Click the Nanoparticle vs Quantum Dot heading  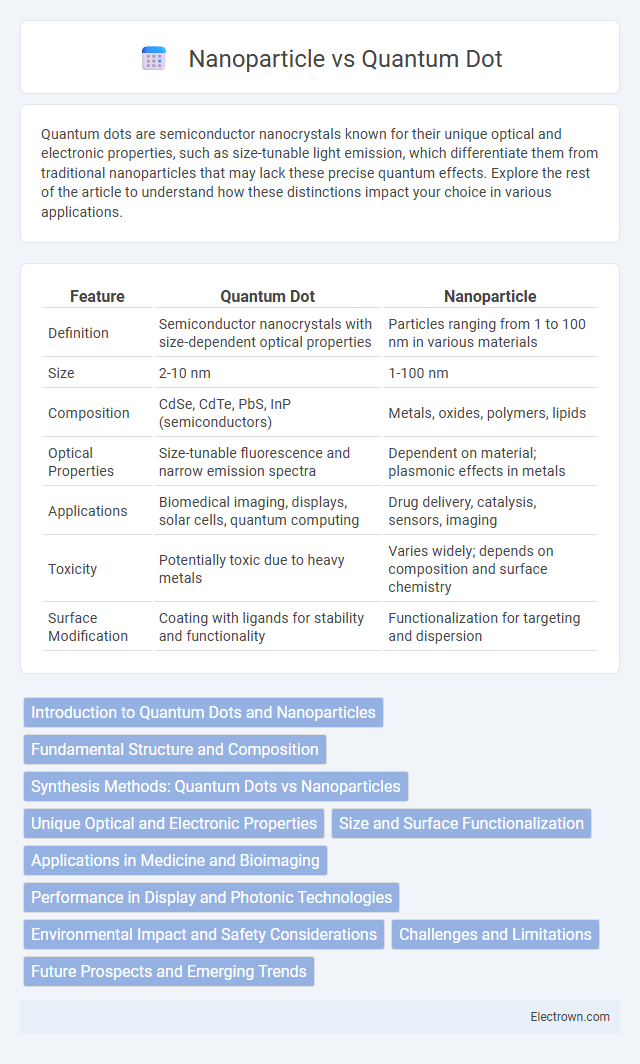pos(345,59)
